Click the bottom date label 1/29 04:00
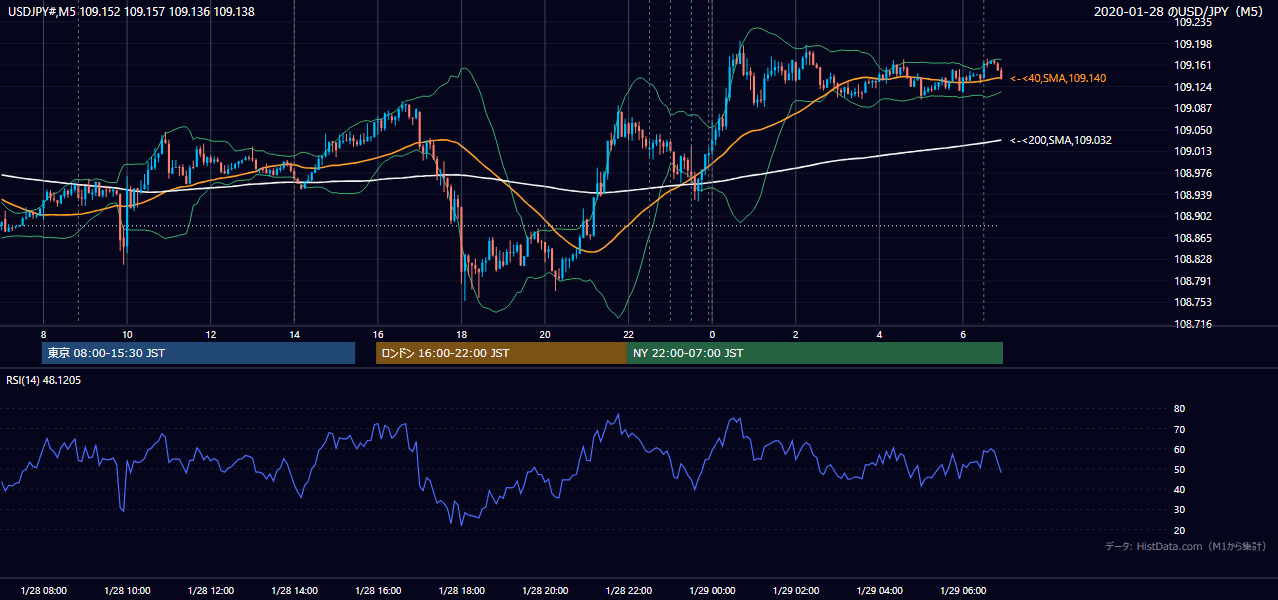1278x600 pixels. click(x=879, y=591)
